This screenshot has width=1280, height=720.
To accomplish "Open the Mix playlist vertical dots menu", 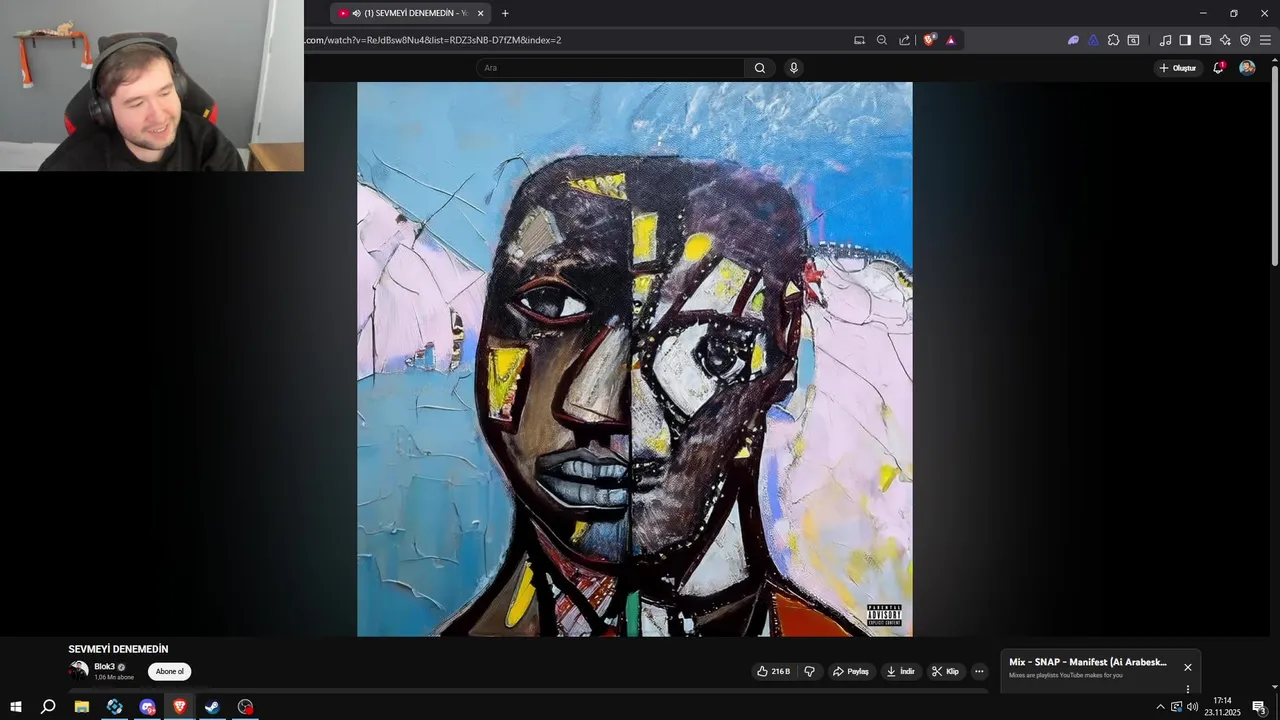I will [1188, 689].
